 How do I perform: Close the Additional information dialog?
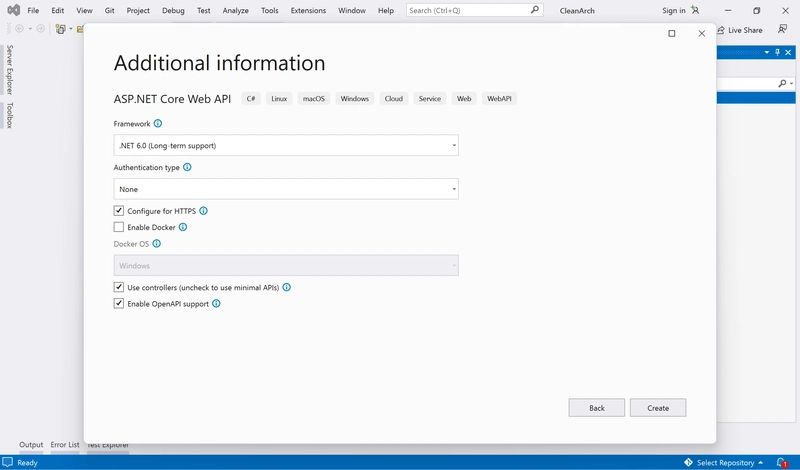pyautogui.click(x=702, y=33)
